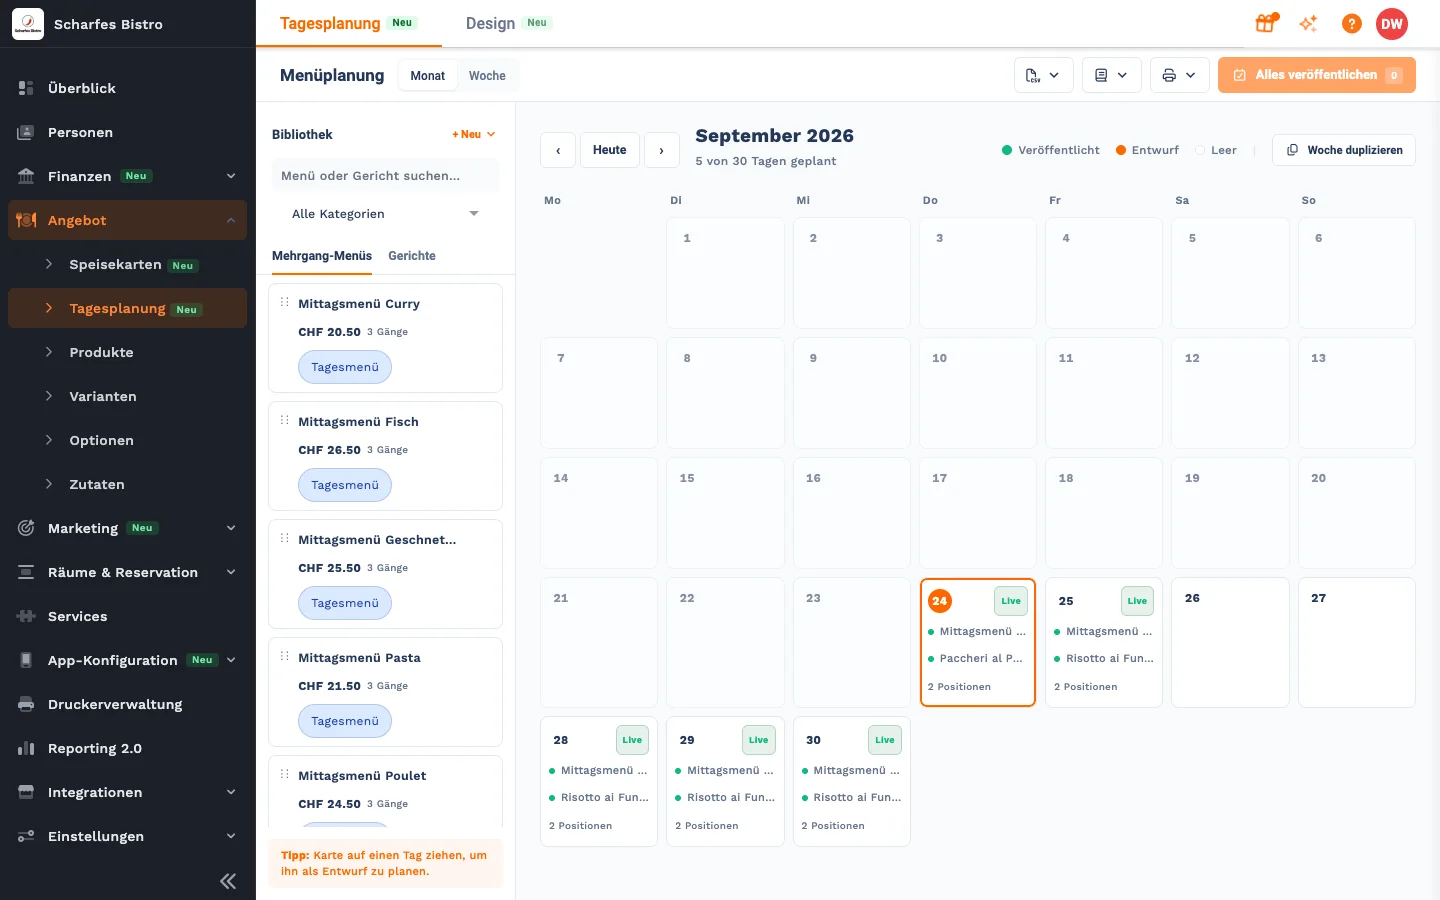1440x900 pixels.
Task: Jump to today with Heute button
Action: pos(609,150)
